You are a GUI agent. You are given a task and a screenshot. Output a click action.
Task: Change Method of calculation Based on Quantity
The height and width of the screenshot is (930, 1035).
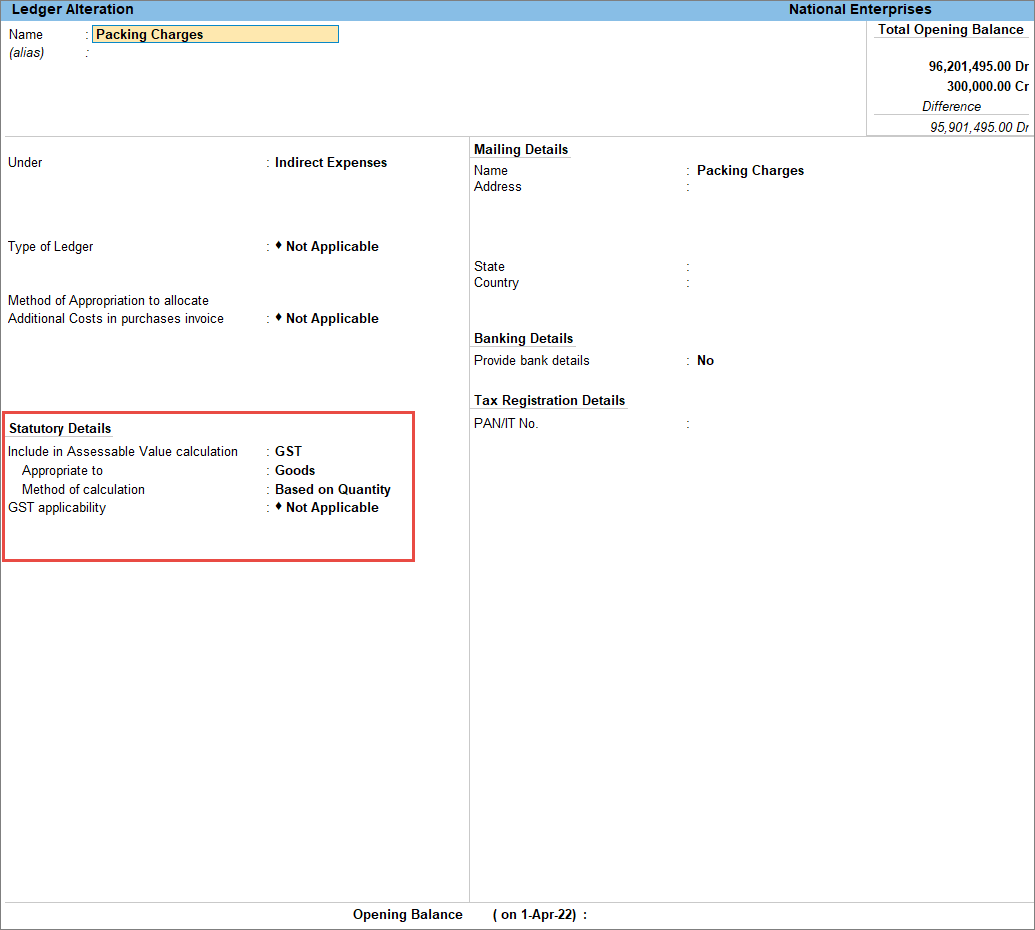click(333, 490)
